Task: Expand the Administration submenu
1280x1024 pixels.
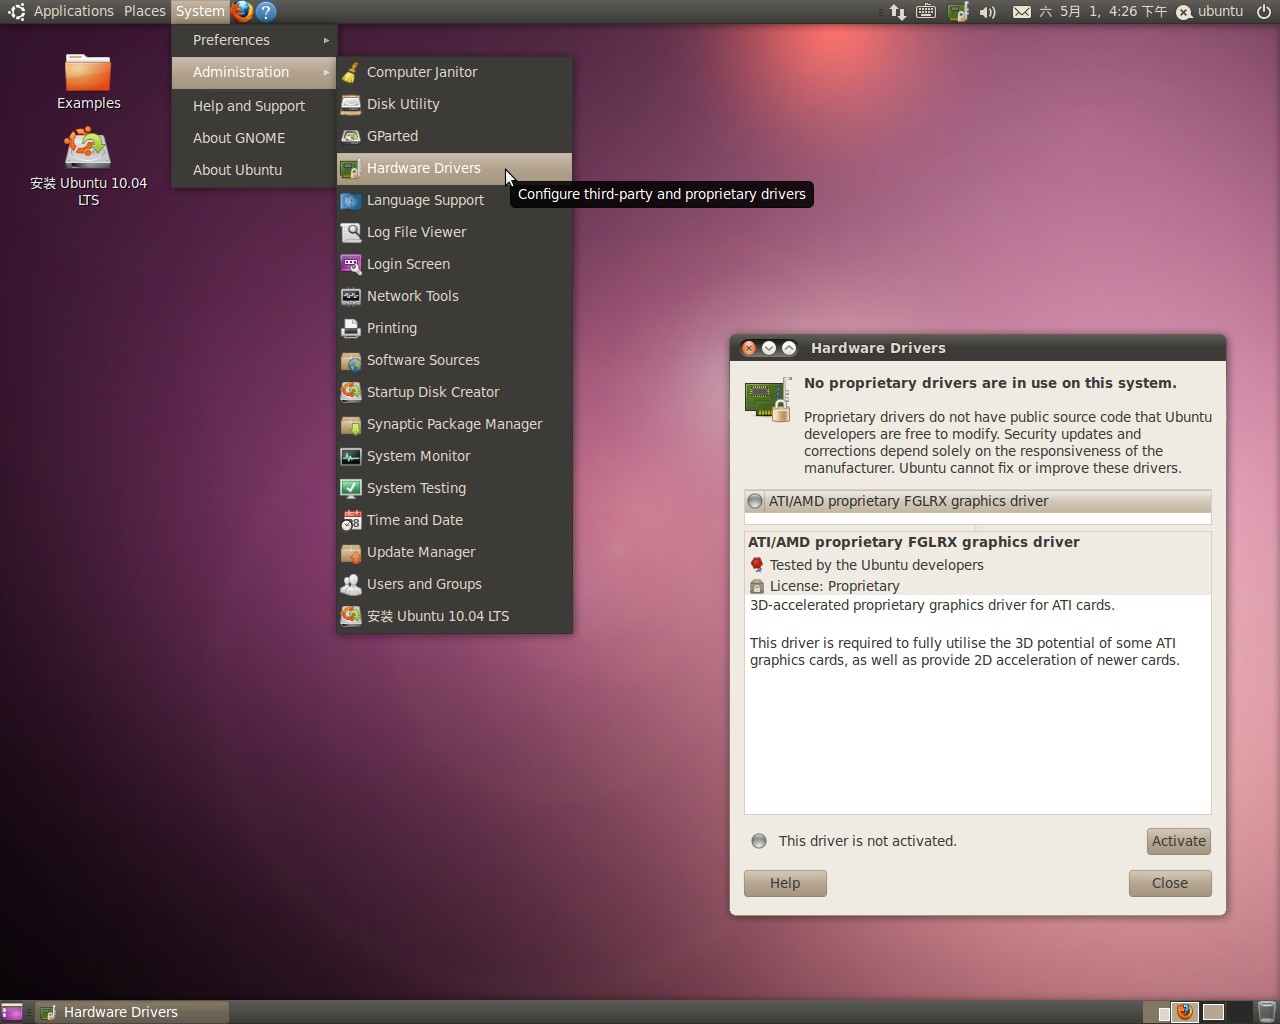Action: 254,72
